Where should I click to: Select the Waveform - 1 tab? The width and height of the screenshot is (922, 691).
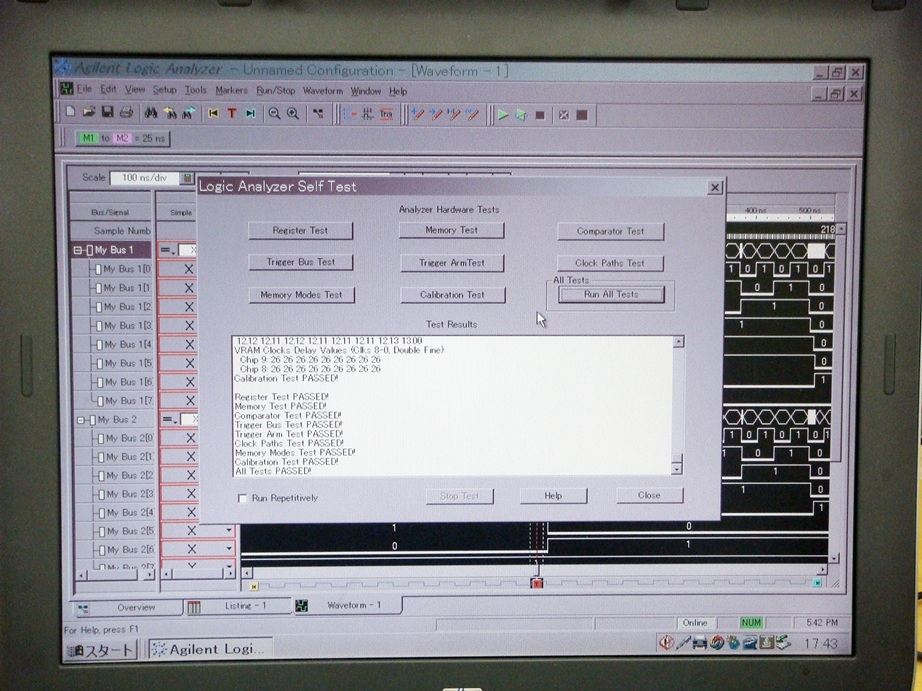348,605
